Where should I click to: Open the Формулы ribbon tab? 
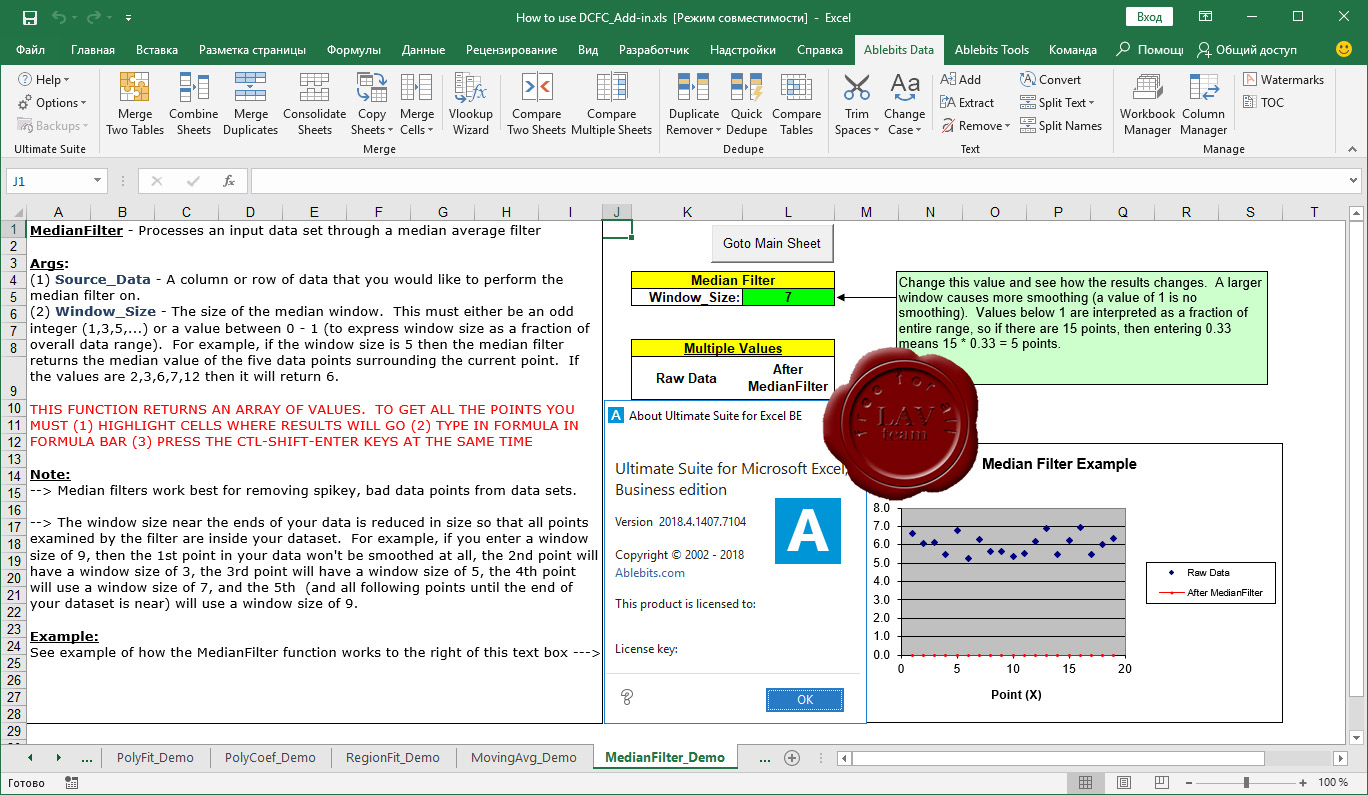click(354, 49)
